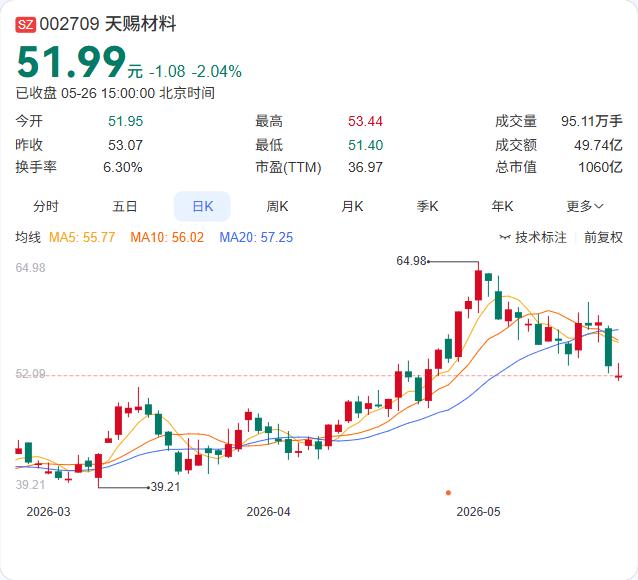
Task: Click the 市盈(TTM) value 36.97
Action: (365, 167)
